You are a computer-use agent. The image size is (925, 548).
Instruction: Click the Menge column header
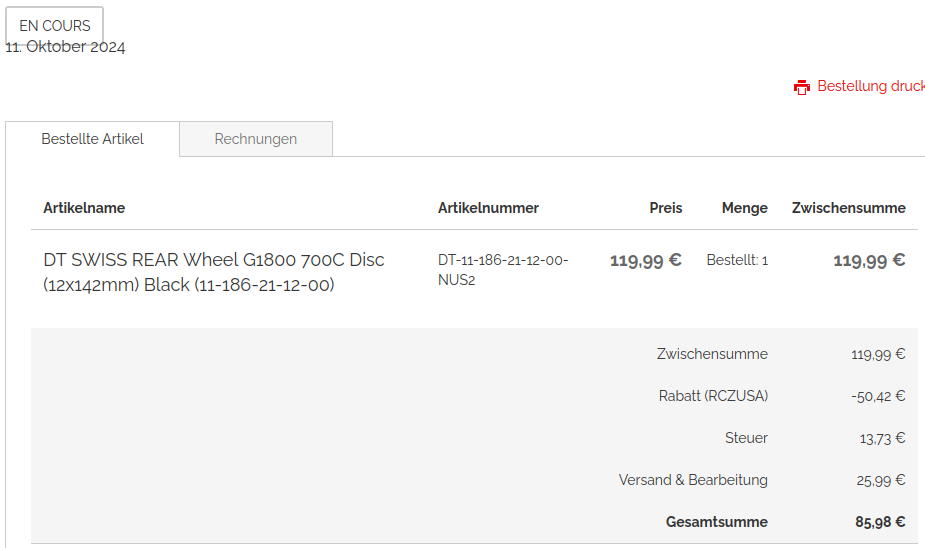point(745,208)
